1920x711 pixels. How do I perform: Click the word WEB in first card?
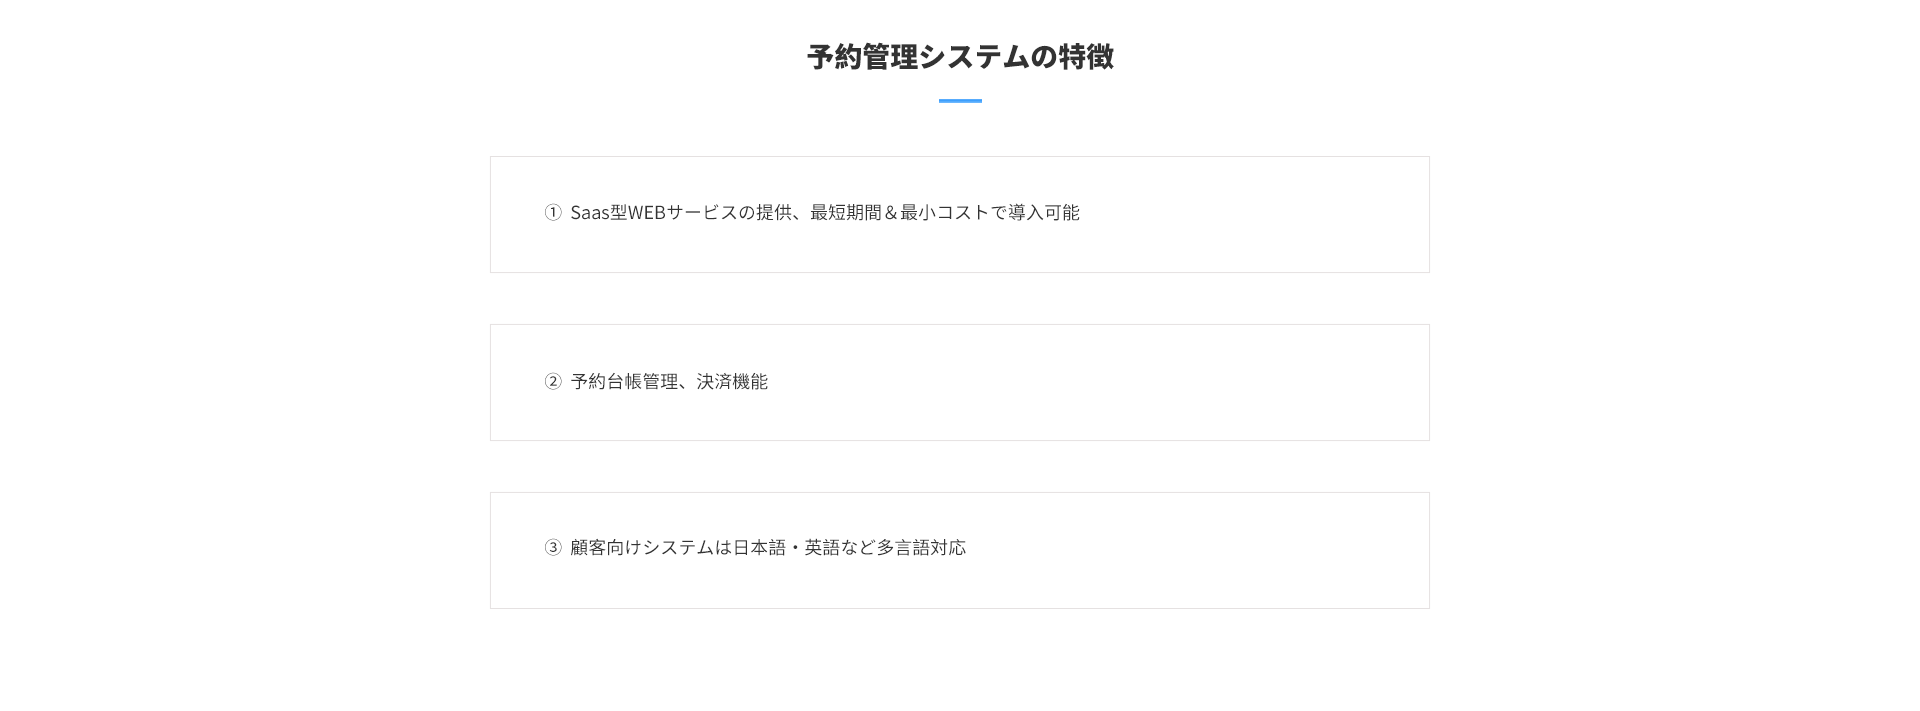(x=646, y=212)
